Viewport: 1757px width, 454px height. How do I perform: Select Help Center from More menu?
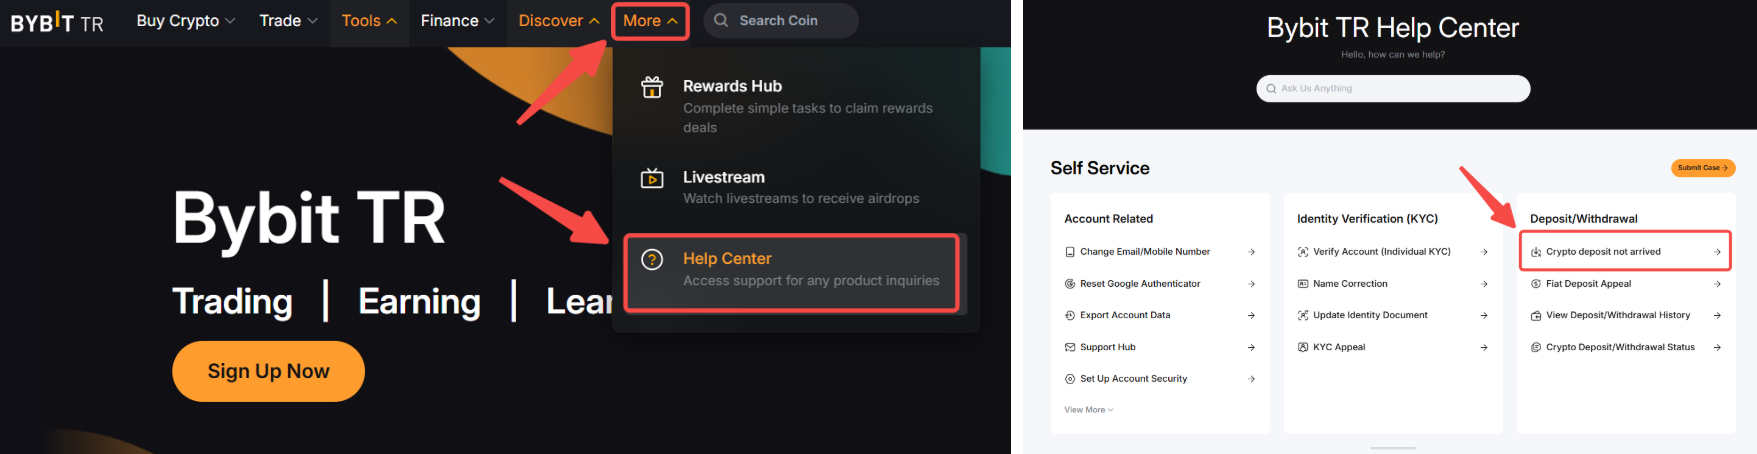click(792, 272)
